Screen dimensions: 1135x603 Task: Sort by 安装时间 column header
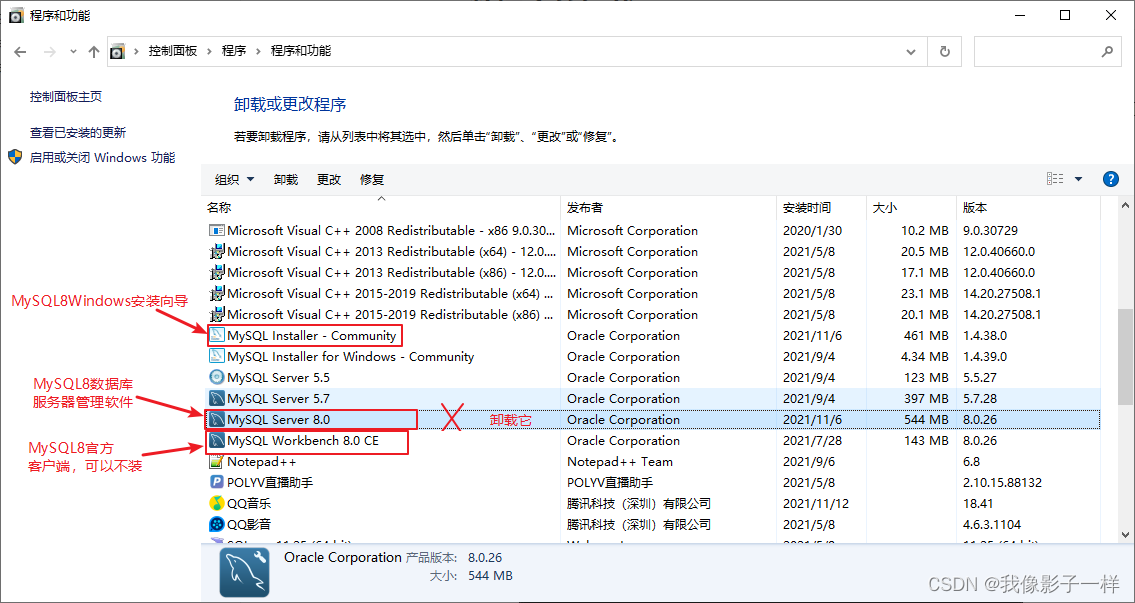click(821, 208)
